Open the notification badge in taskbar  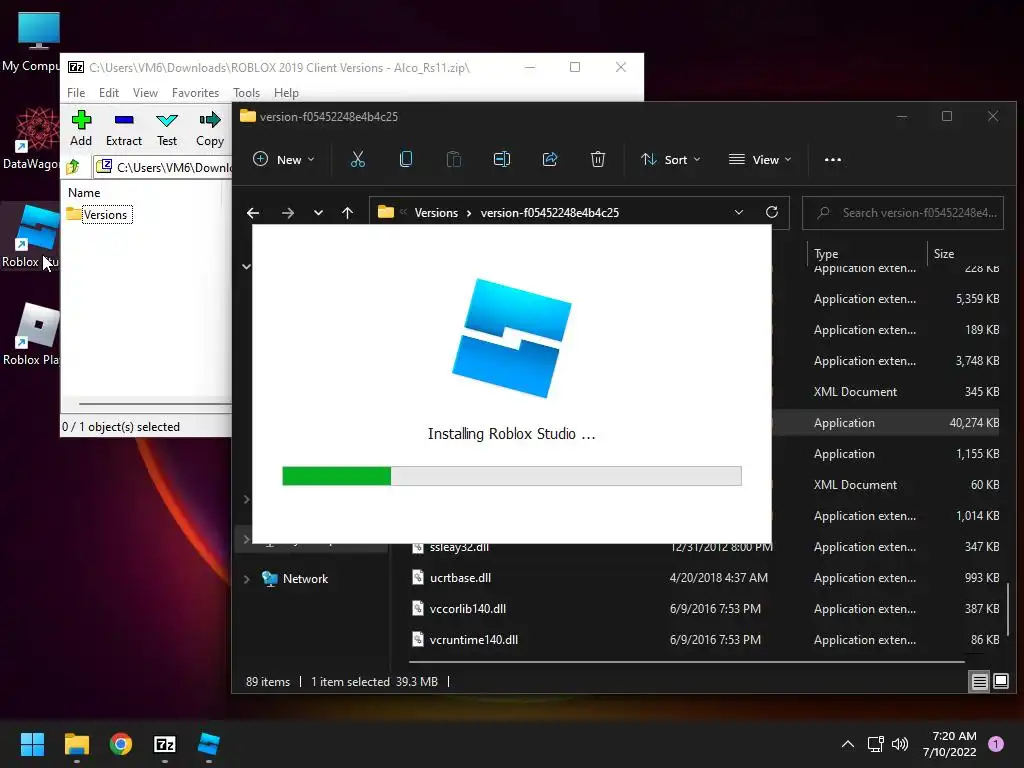(995, 744)
